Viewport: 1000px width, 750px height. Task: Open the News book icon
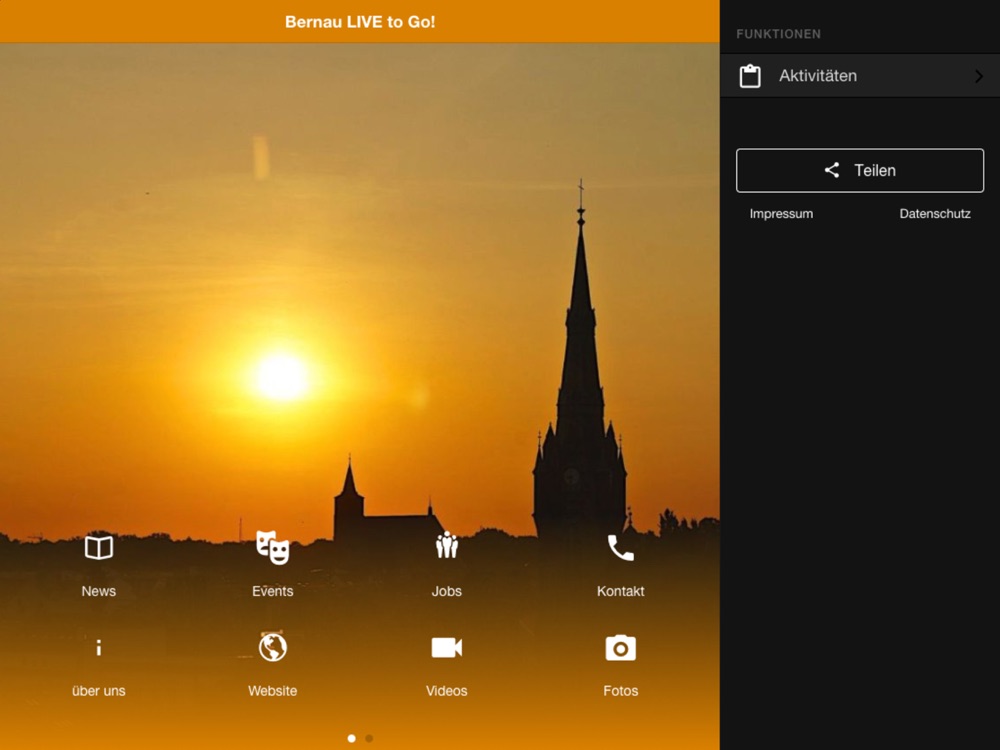click(99, 547)
